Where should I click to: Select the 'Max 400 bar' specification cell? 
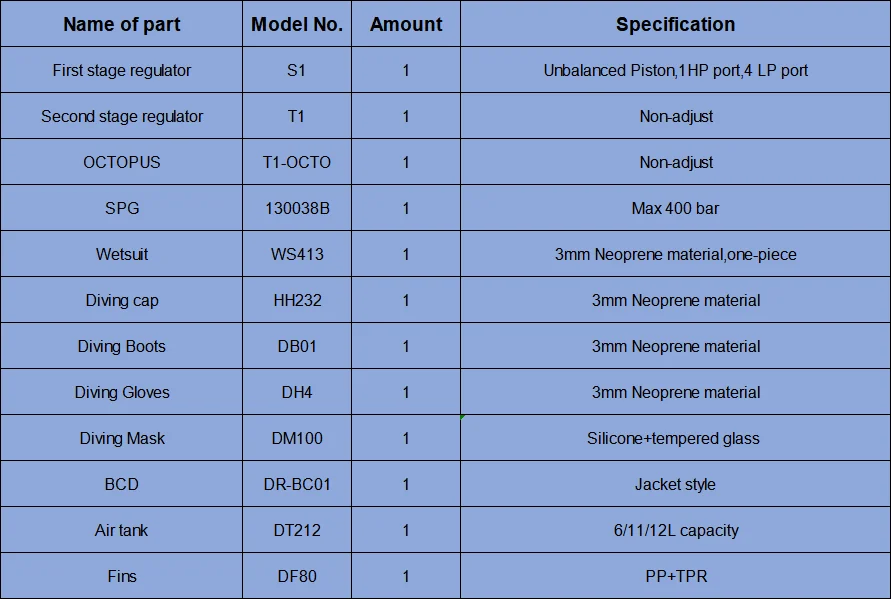click(675, 208)
